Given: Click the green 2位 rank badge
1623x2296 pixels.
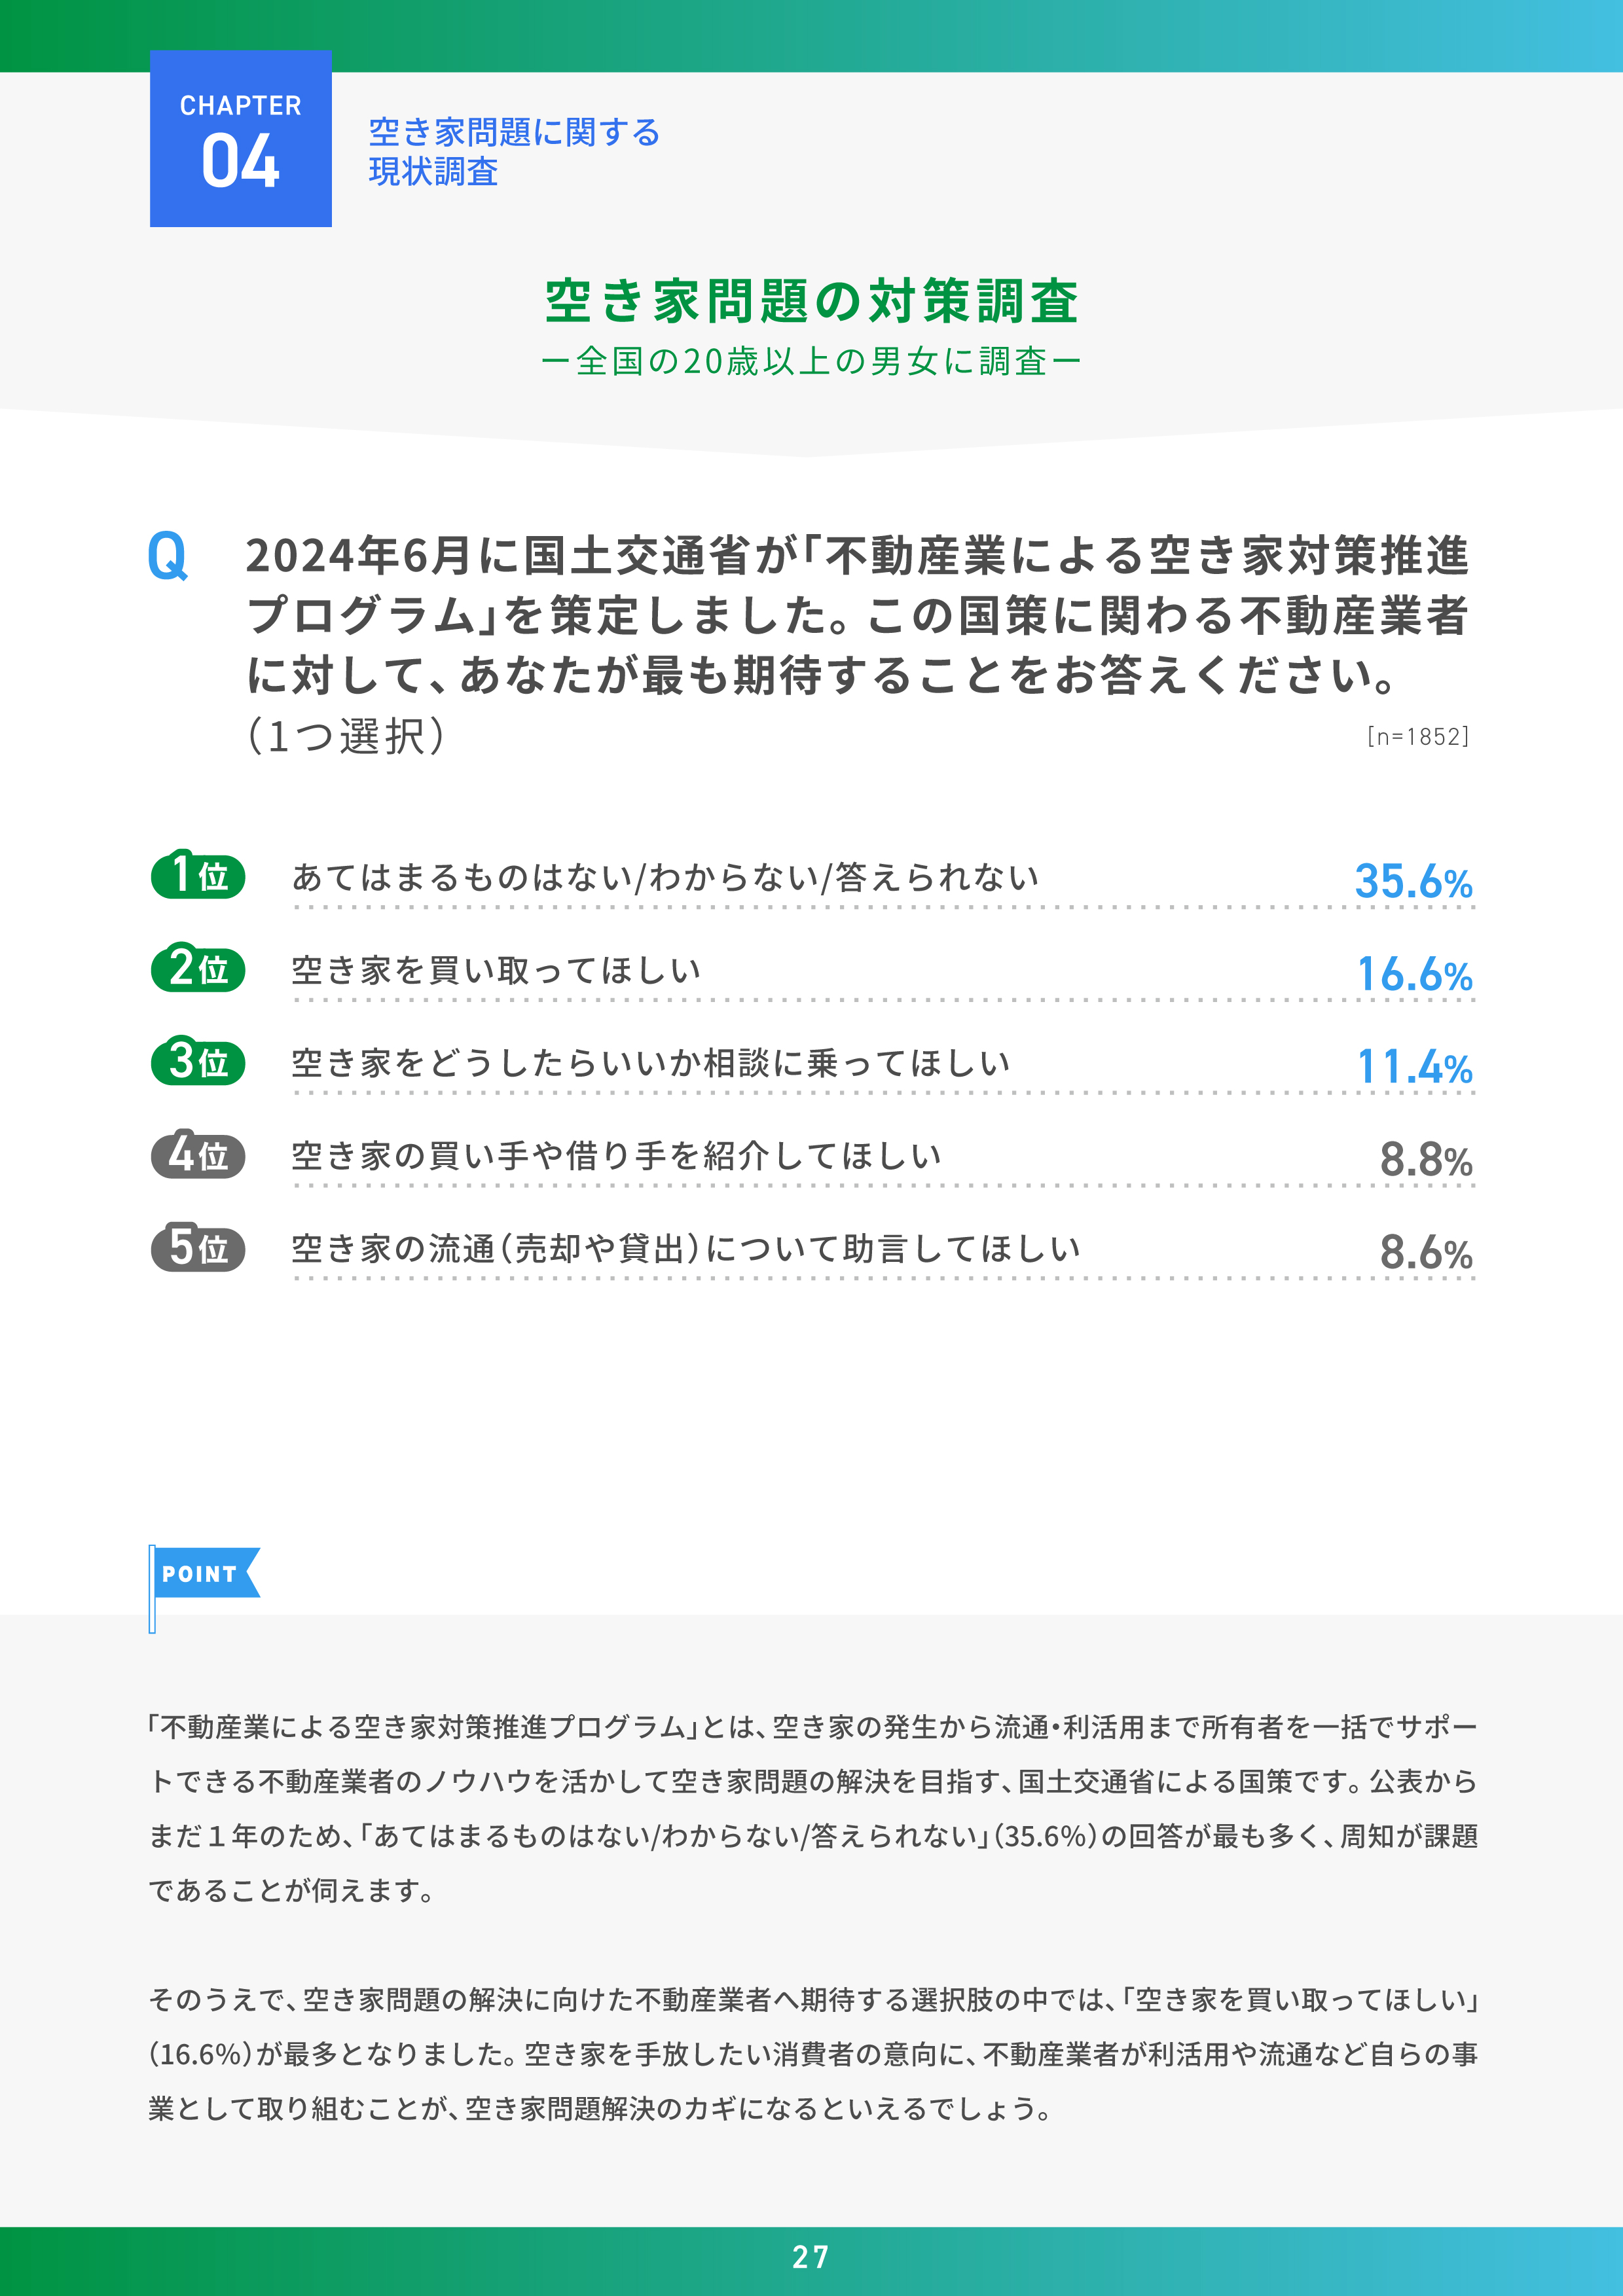Looking at the screenshot, I should pos(198,969).
